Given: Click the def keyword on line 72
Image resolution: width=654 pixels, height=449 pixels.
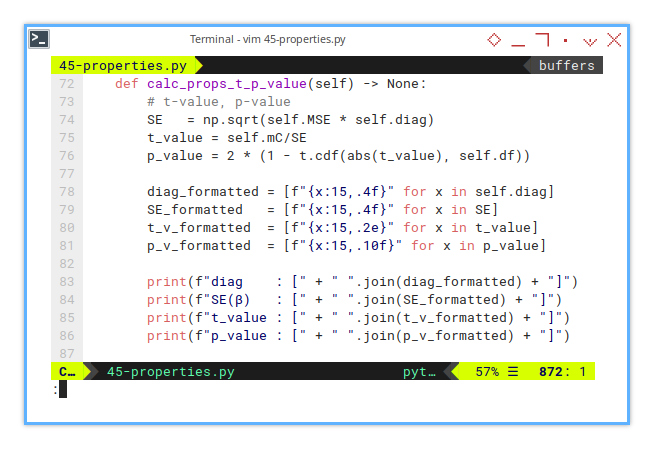Looking at the screenshot, I should pyautogui.click(x=127, y=84).
